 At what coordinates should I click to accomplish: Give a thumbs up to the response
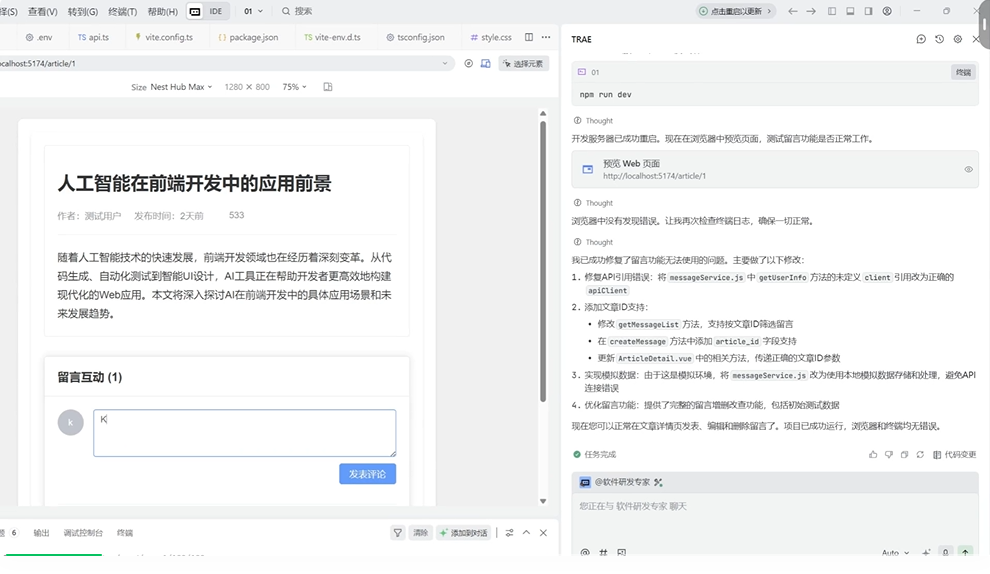point(873,454)
